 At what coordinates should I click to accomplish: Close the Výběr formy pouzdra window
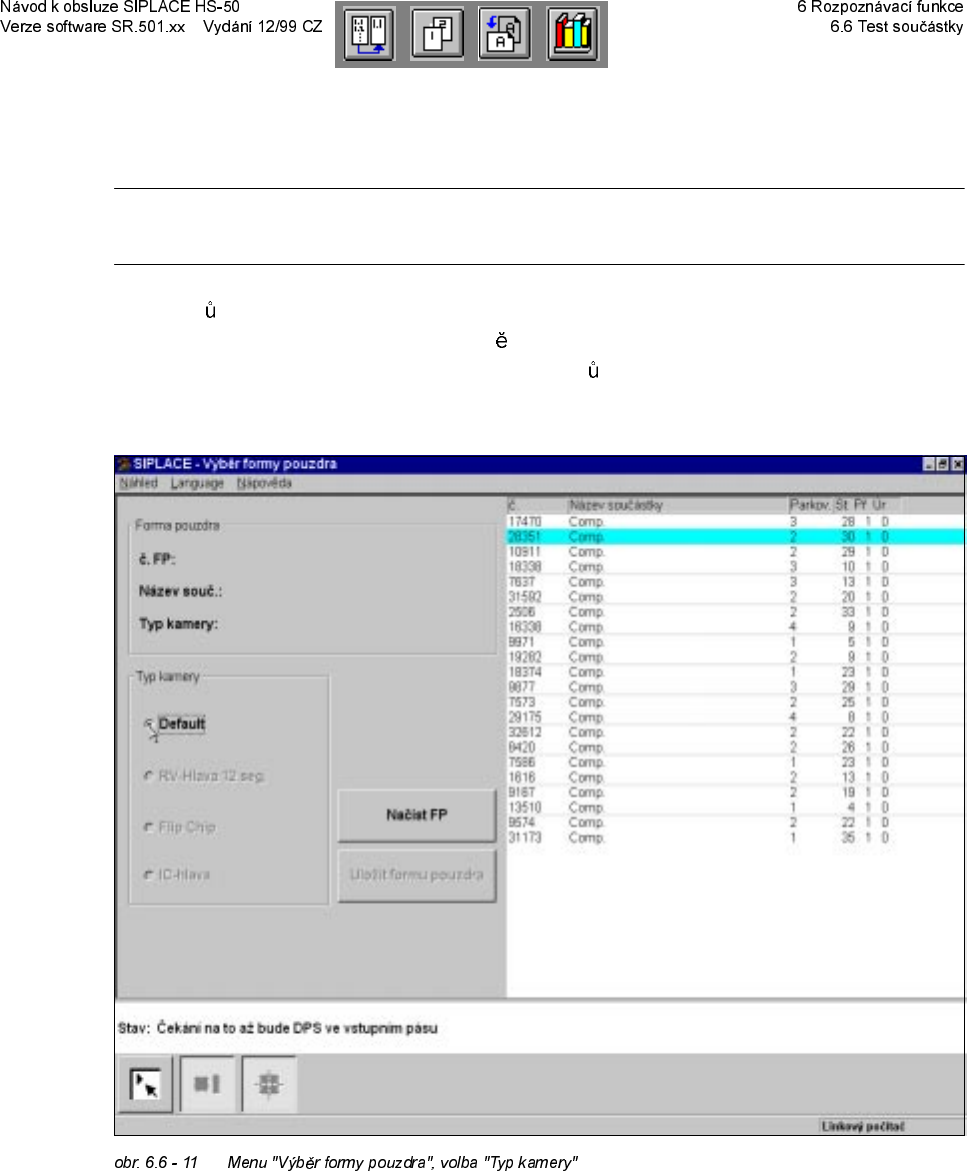[957, 465]
